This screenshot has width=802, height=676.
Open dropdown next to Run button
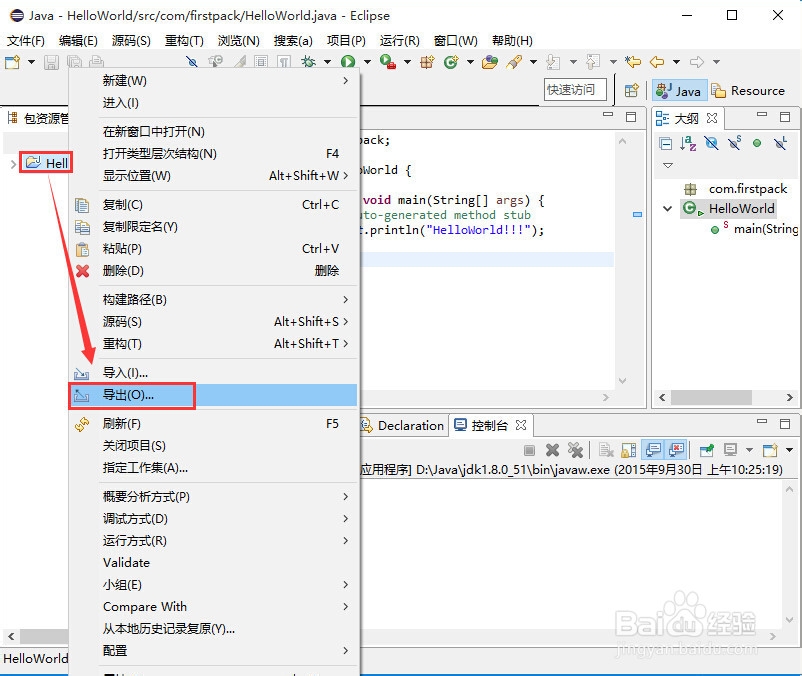pos(367,62)
